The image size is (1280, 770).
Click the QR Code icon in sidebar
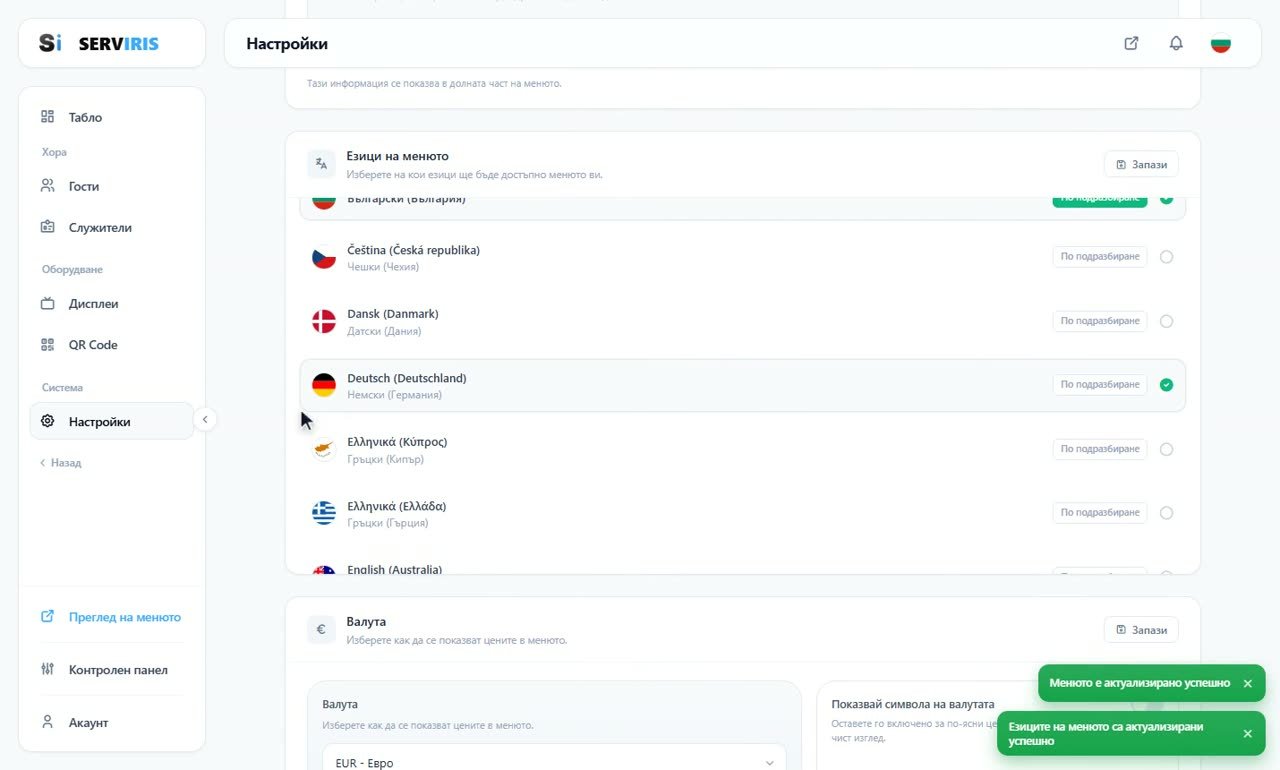pyautogui.click(x=47, y=345)
